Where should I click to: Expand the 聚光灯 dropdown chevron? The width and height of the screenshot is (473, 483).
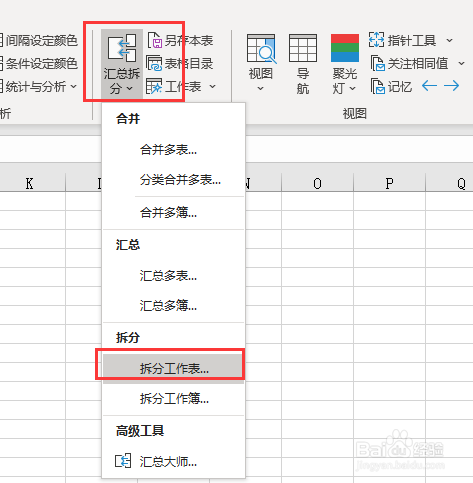coord(353,89)
